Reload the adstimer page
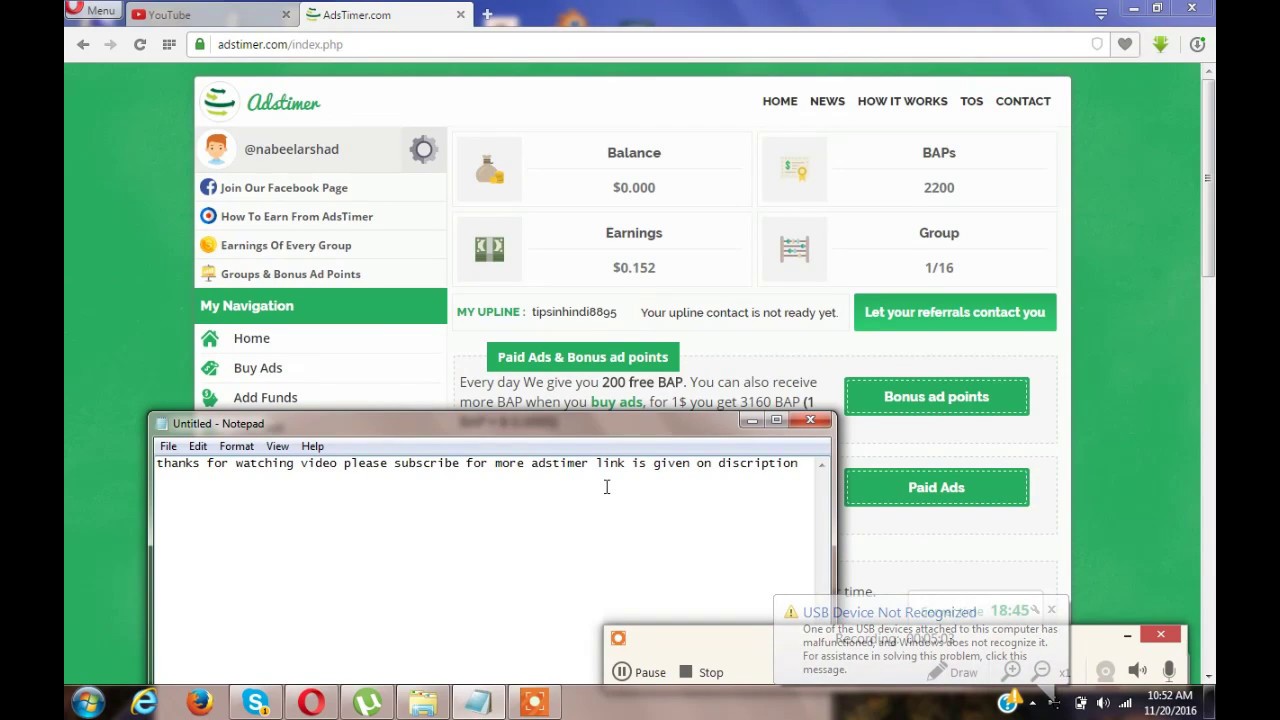 pos(140,44)
